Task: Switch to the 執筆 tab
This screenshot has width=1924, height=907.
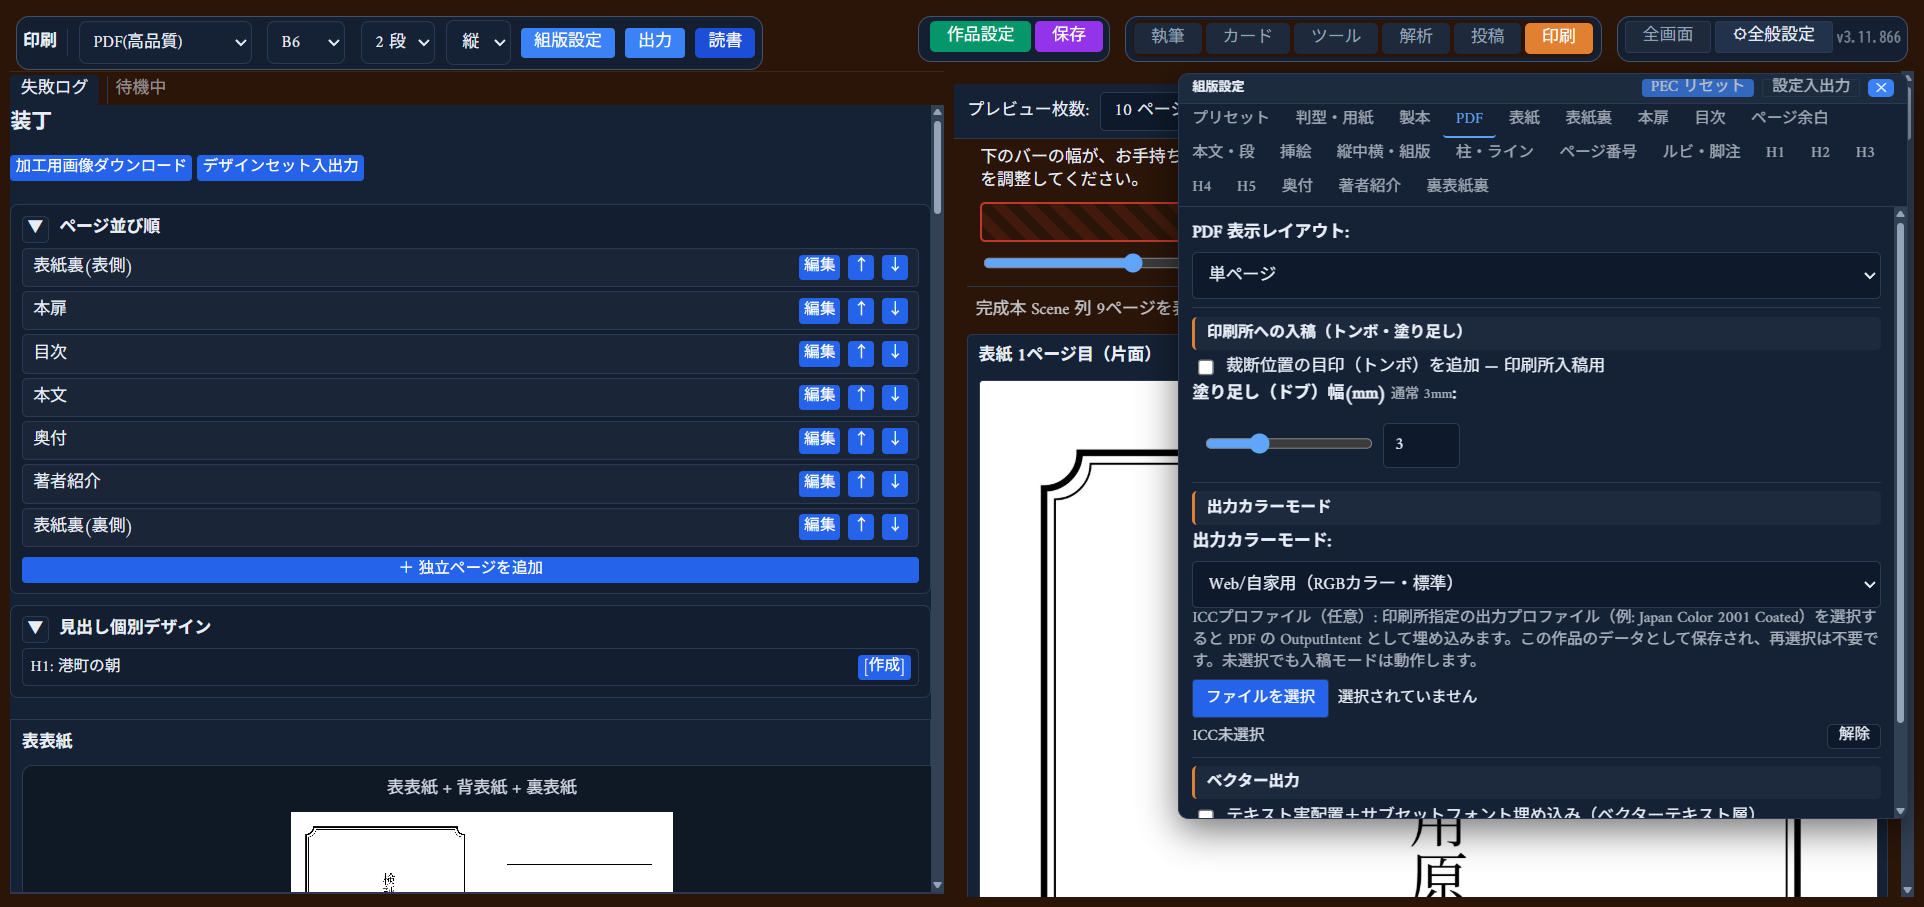Action: point(1167,37)
